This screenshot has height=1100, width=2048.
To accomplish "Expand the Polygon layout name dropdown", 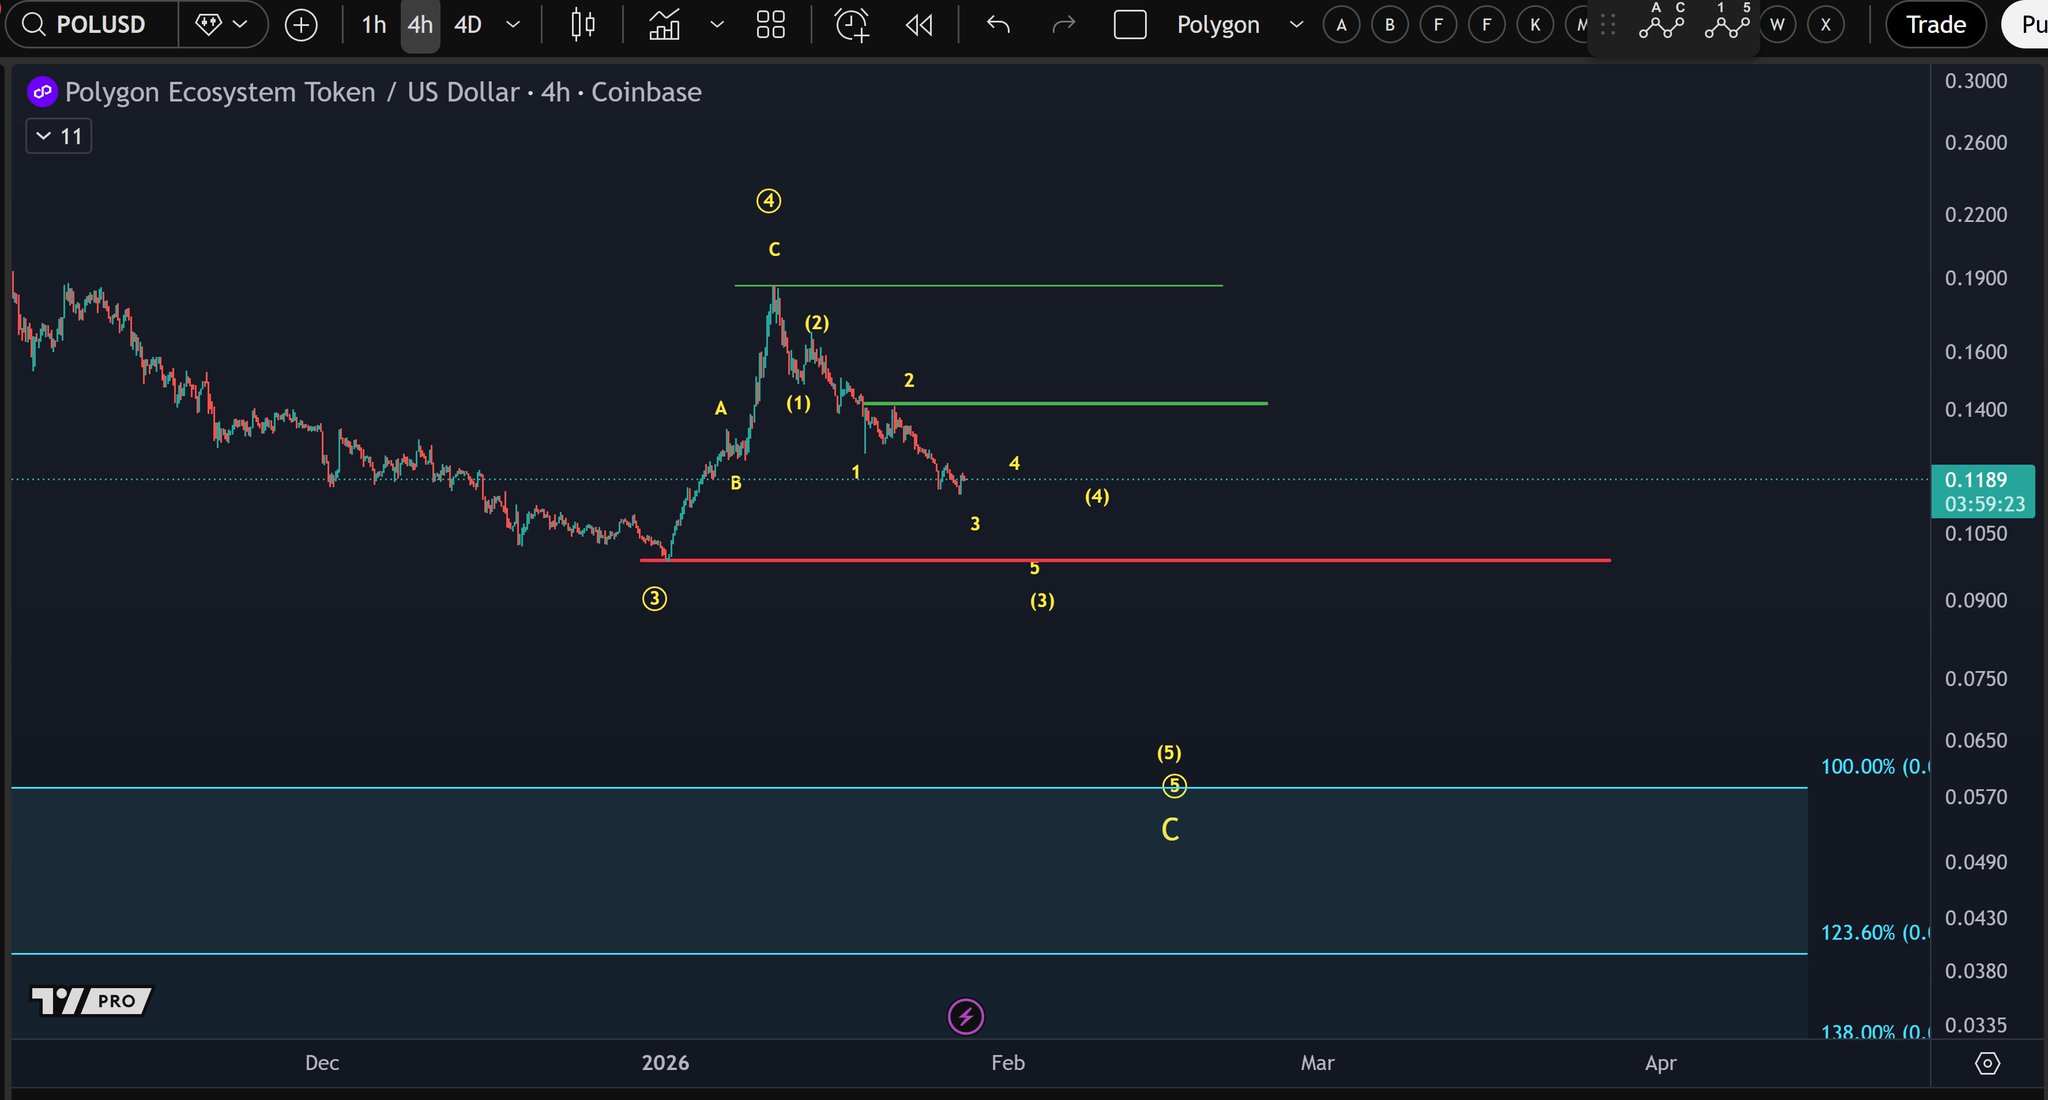I will 1296,25.
